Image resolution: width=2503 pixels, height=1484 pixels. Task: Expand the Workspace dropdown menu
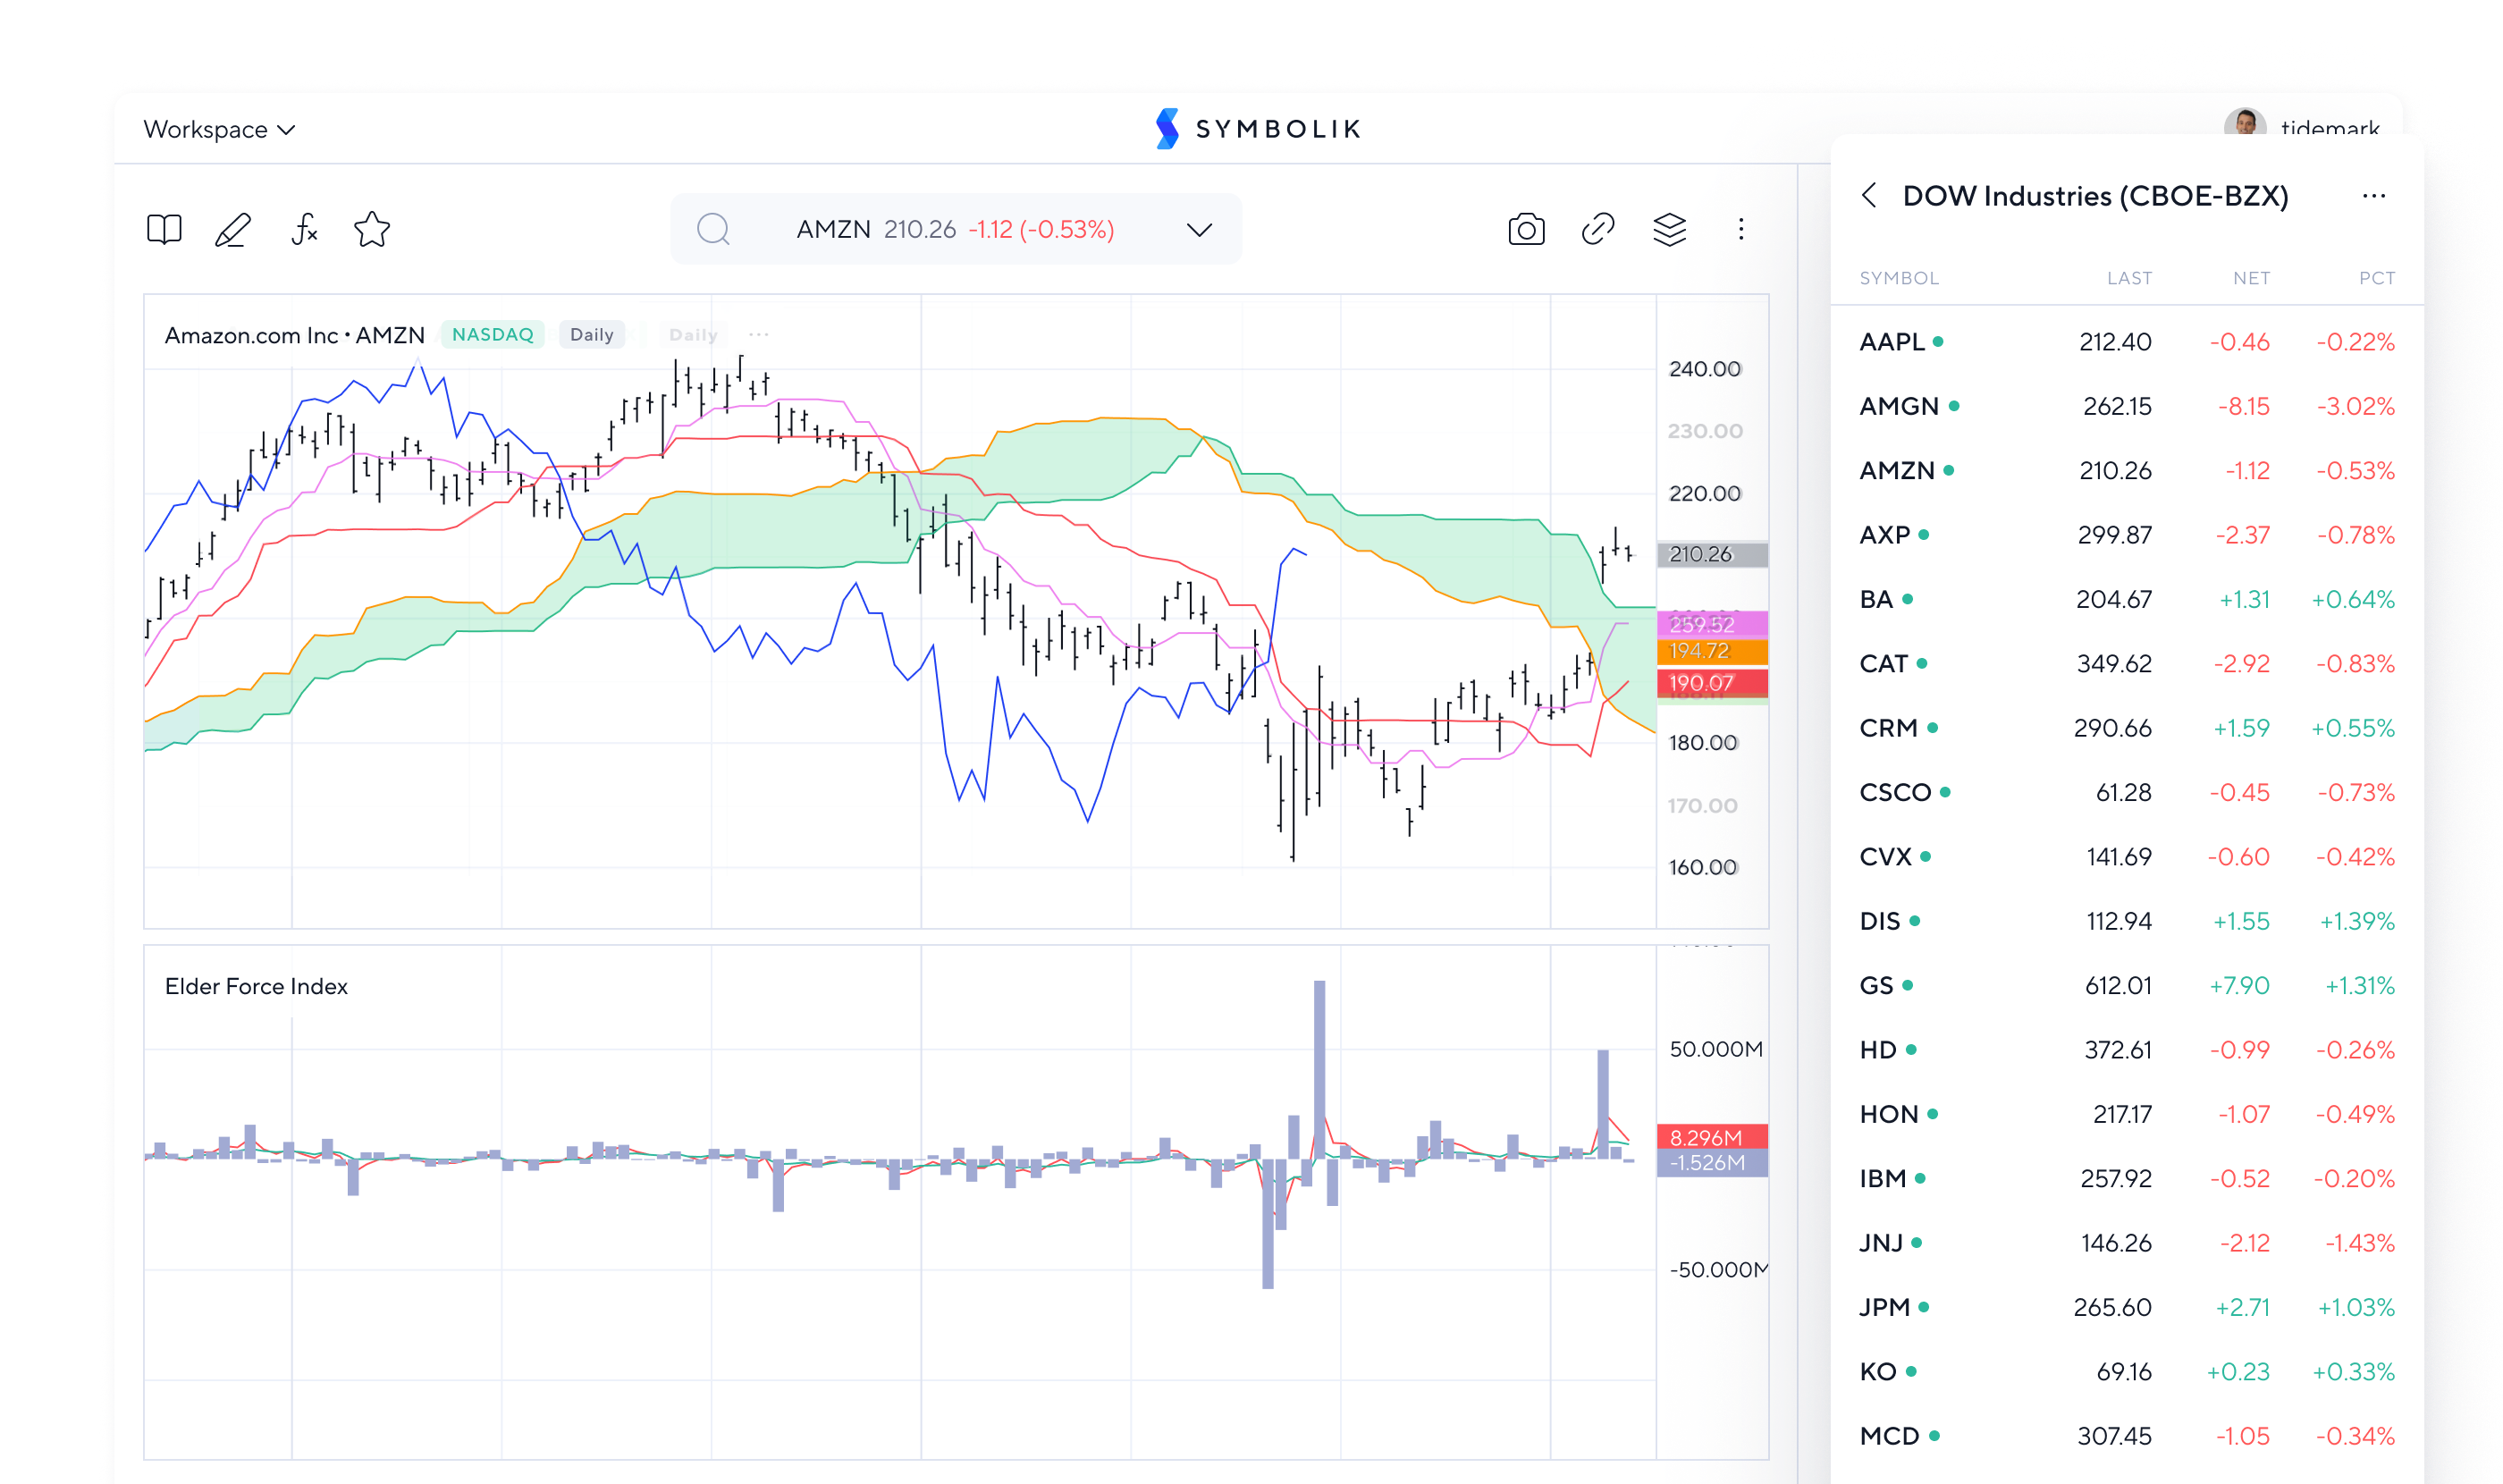(219, 129)
